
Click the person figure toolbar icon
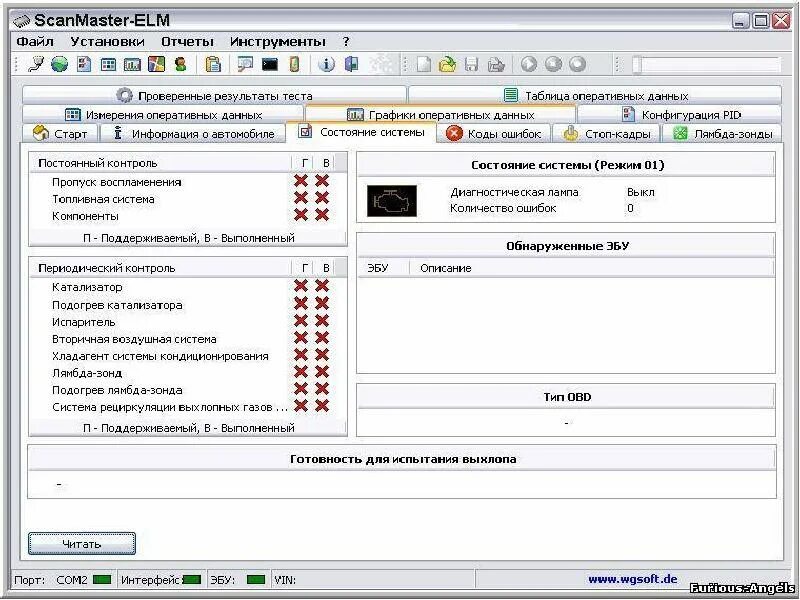180,64
